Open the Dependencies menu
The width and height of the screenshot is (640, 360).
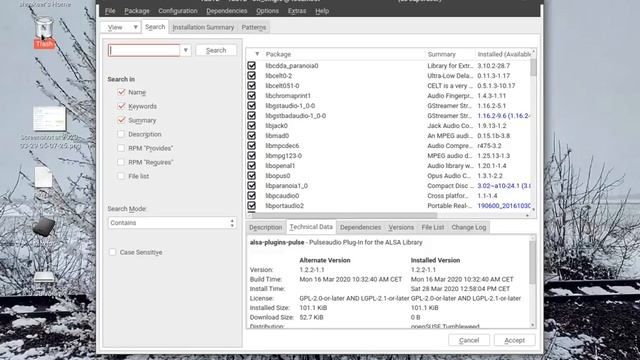227,11
